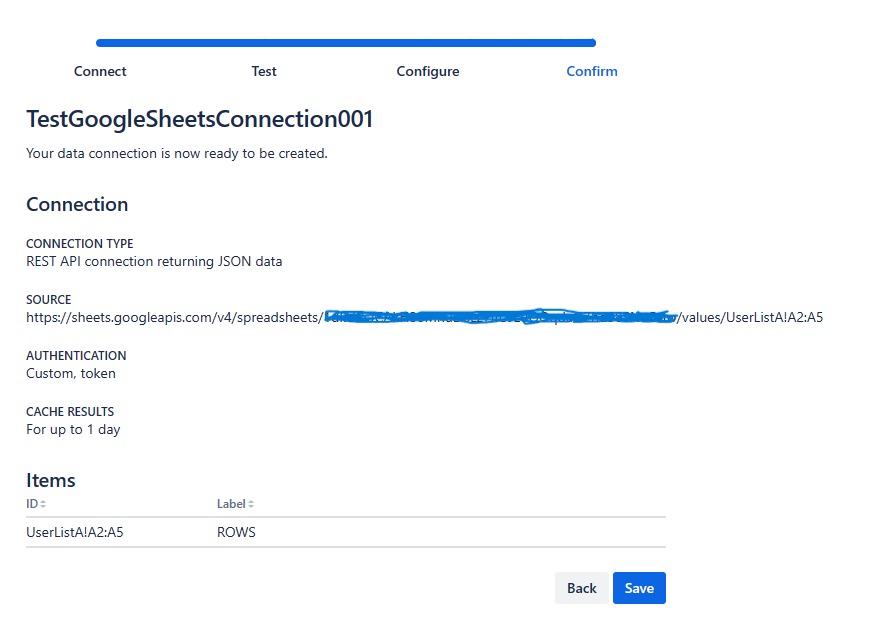Select the Test step
The width and height of the screenshot is (874, 620).
coord(263,71)
